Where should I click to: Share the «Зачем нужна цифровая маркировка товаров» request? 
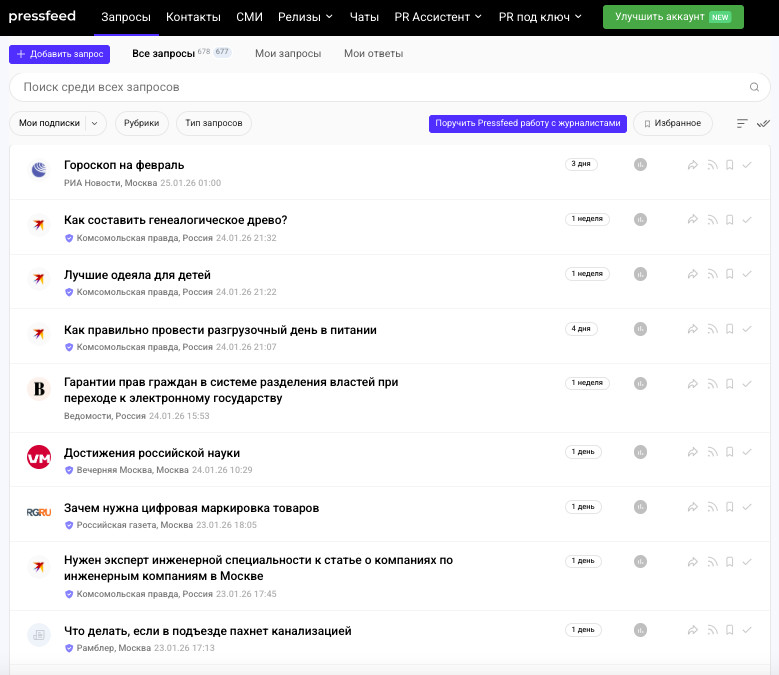[692, 507]
